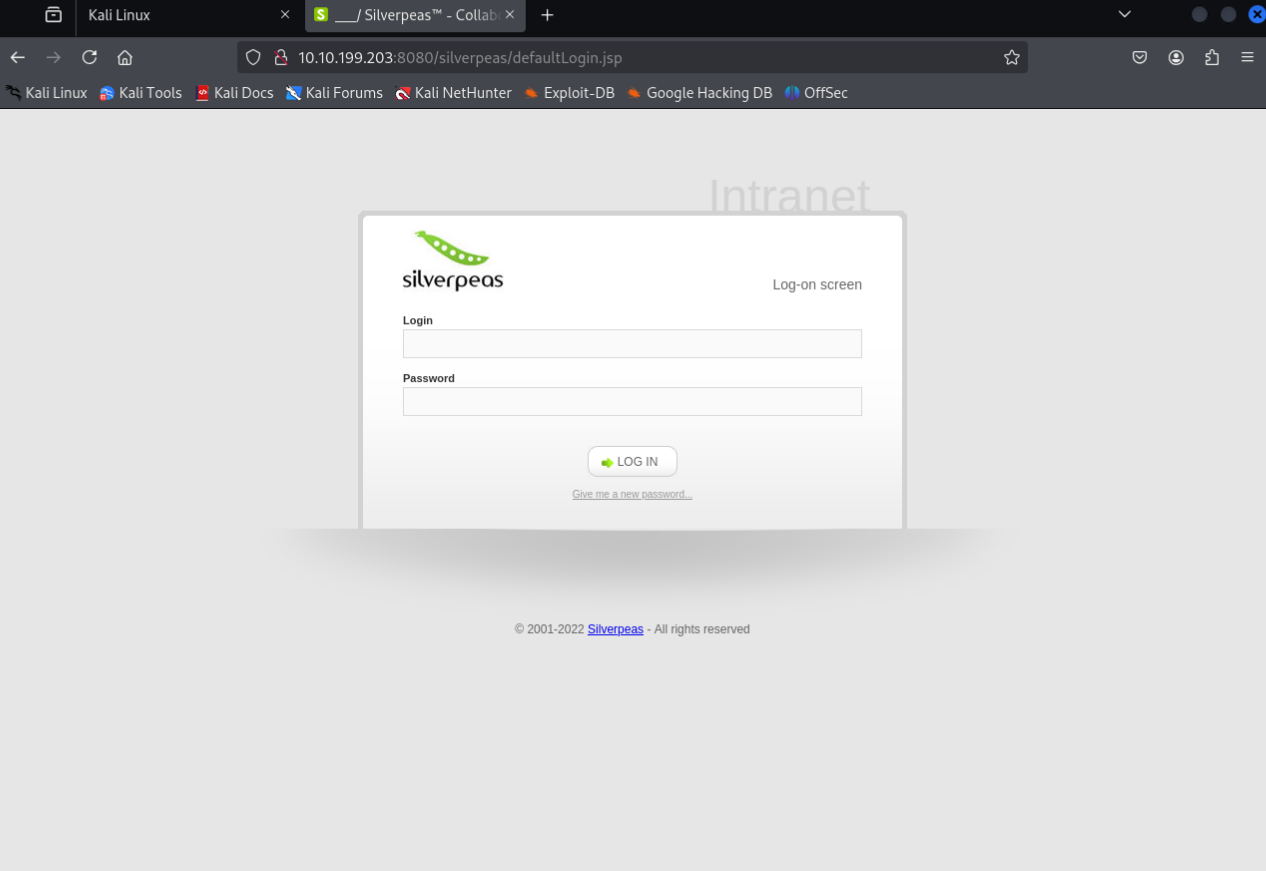Bookmark this page with the star icon
1266x871 pixels.
point(1012,57)
